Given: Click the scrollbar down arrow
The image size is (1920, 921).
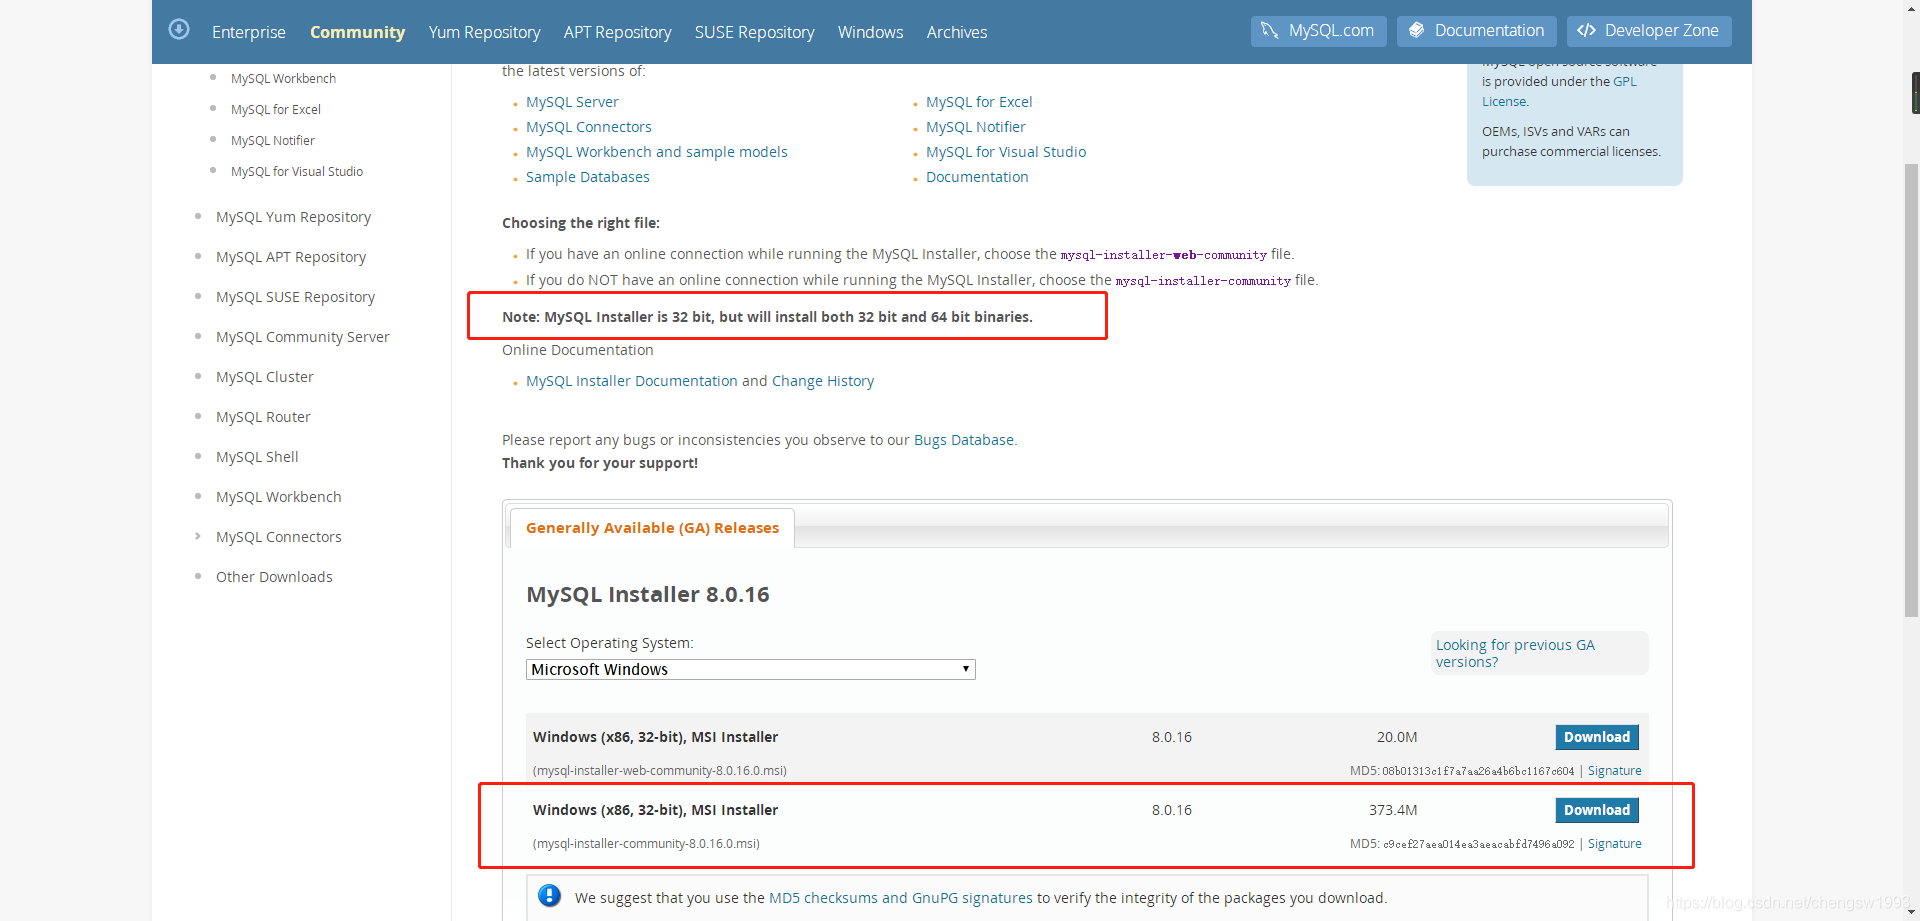Looking at the screenshot, I should 1911,912.
